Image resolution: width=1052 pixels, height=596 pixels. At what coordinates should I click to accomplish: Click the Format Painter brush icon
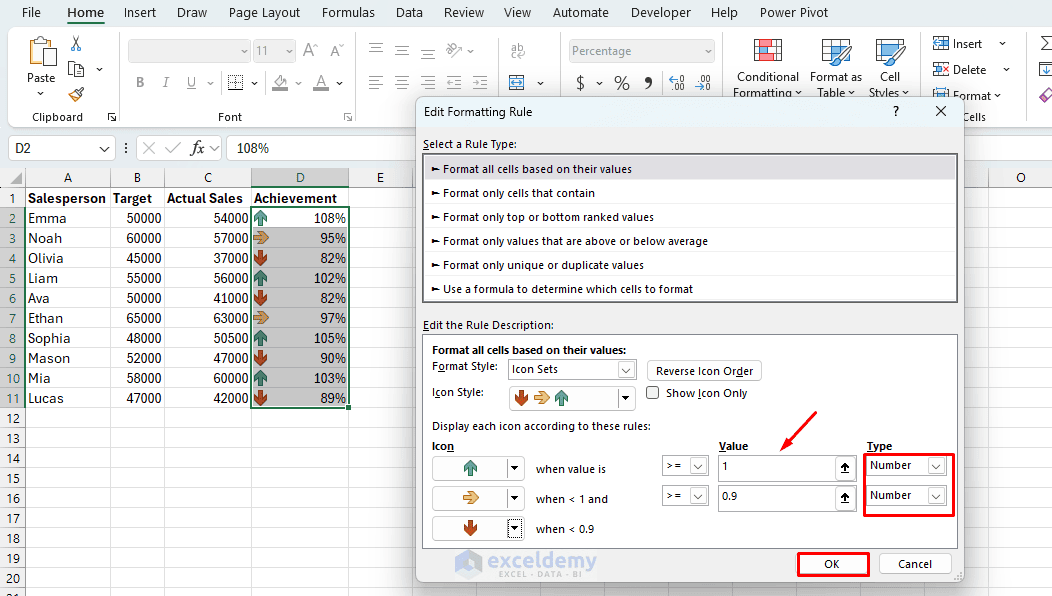76,94
